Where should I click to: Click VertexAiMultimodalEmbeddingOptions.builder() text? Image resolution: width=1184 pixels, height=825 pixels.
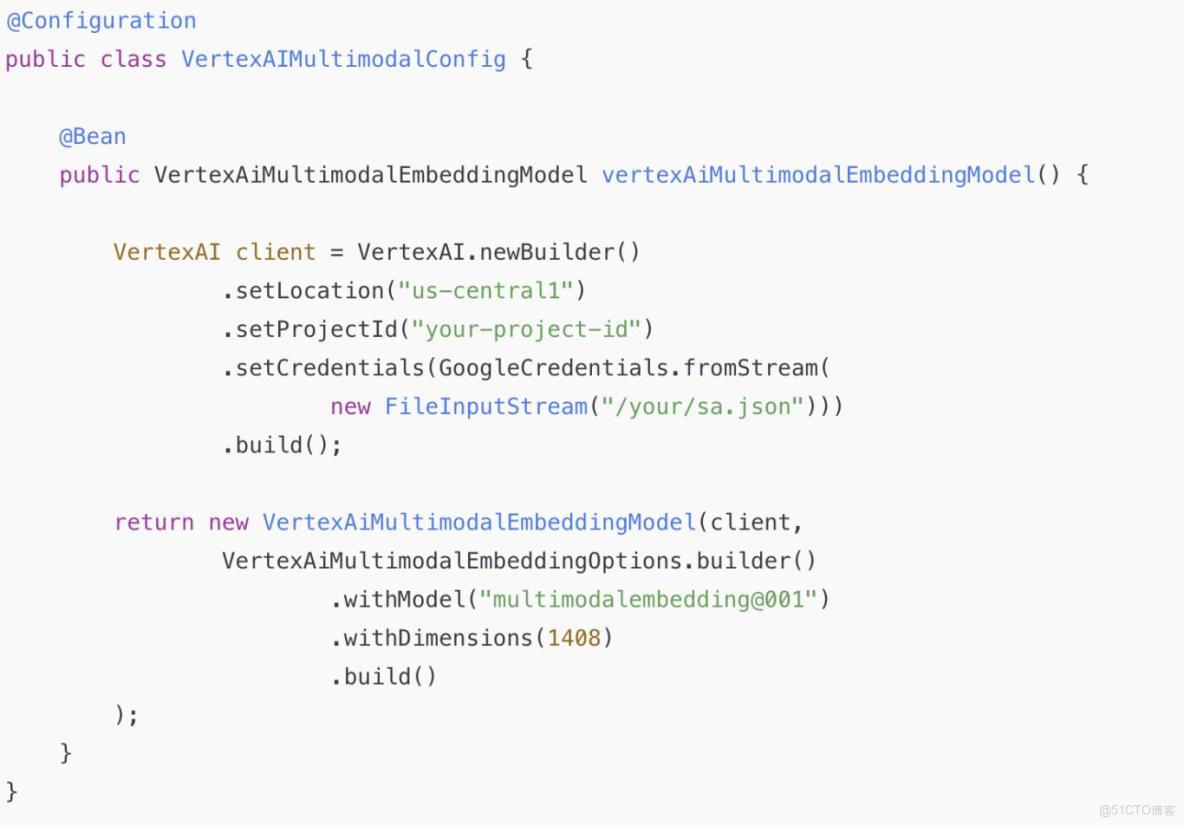[519, 561]
